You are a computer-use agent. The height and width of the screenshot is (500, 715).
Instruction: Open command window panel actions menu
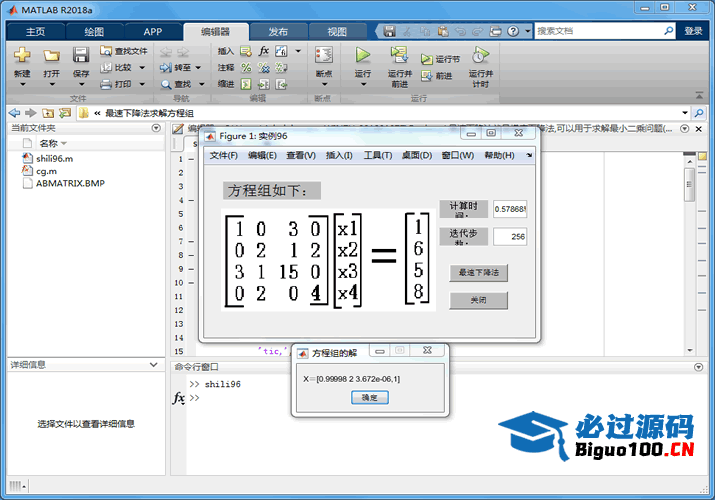coord(698,367)
